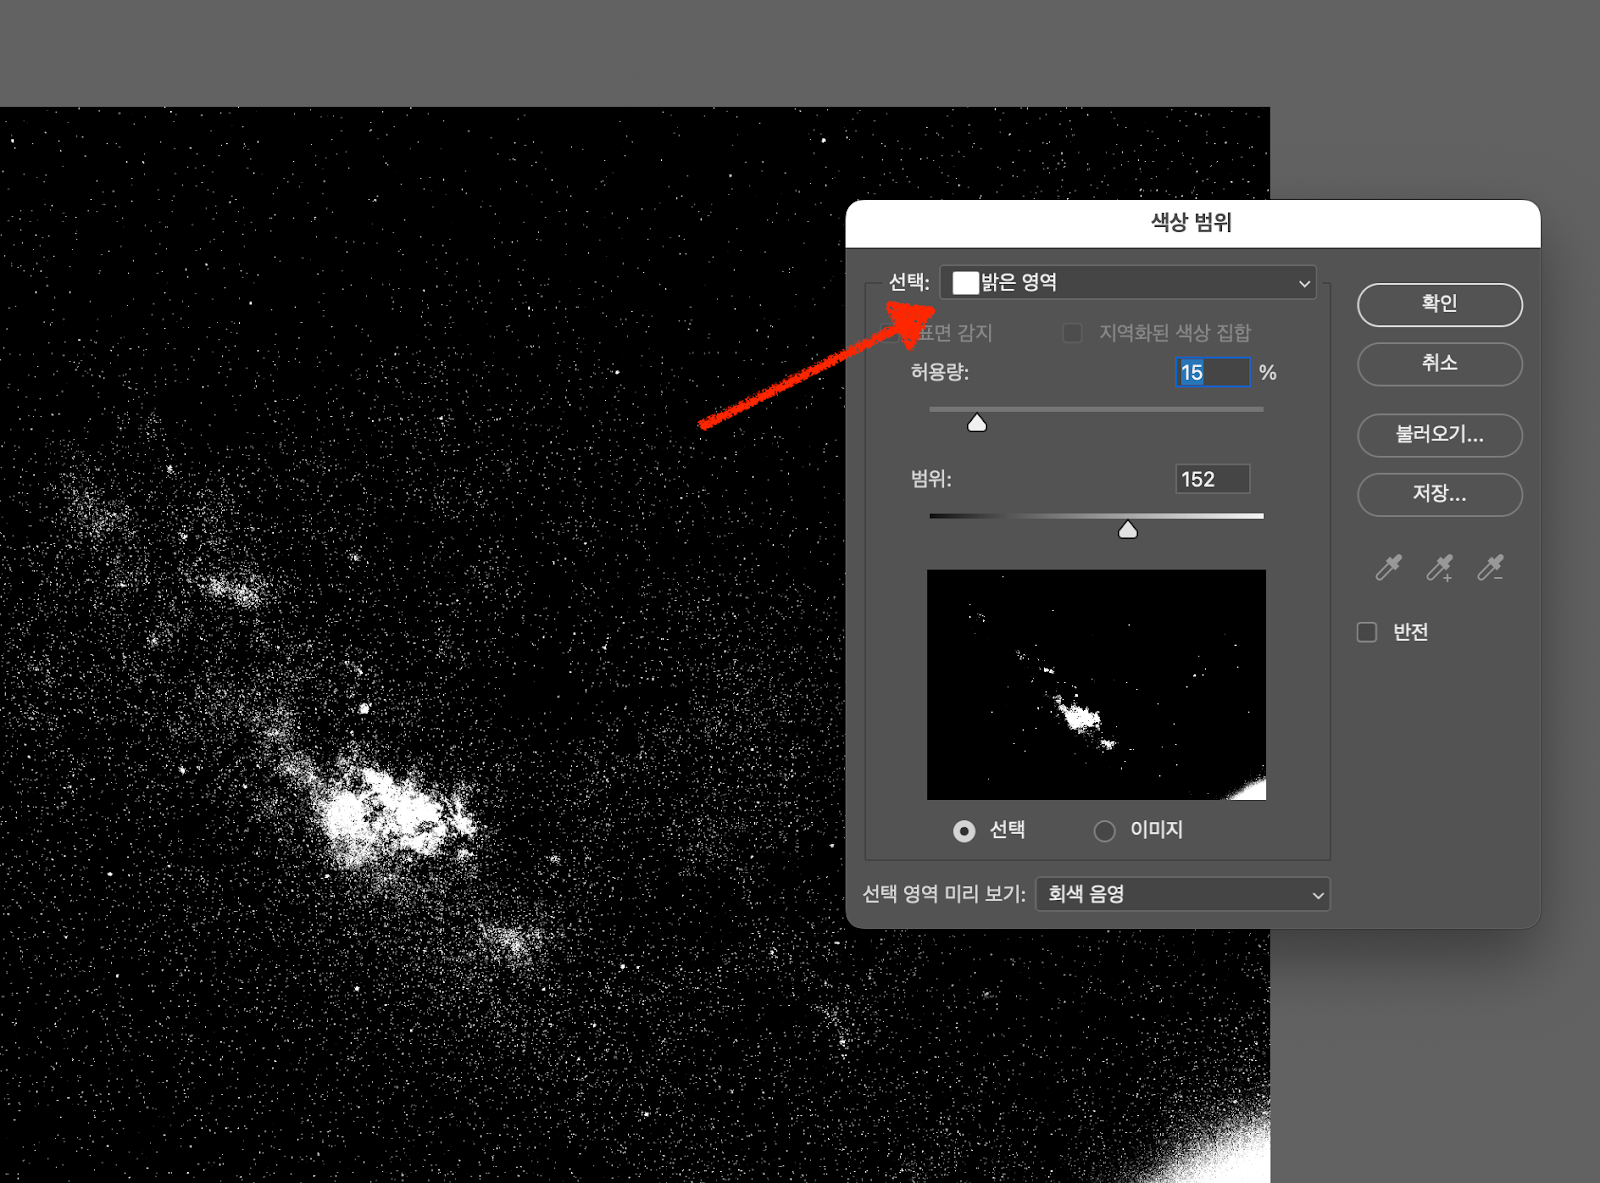Click the 범위: label

(x=931, y=479)
